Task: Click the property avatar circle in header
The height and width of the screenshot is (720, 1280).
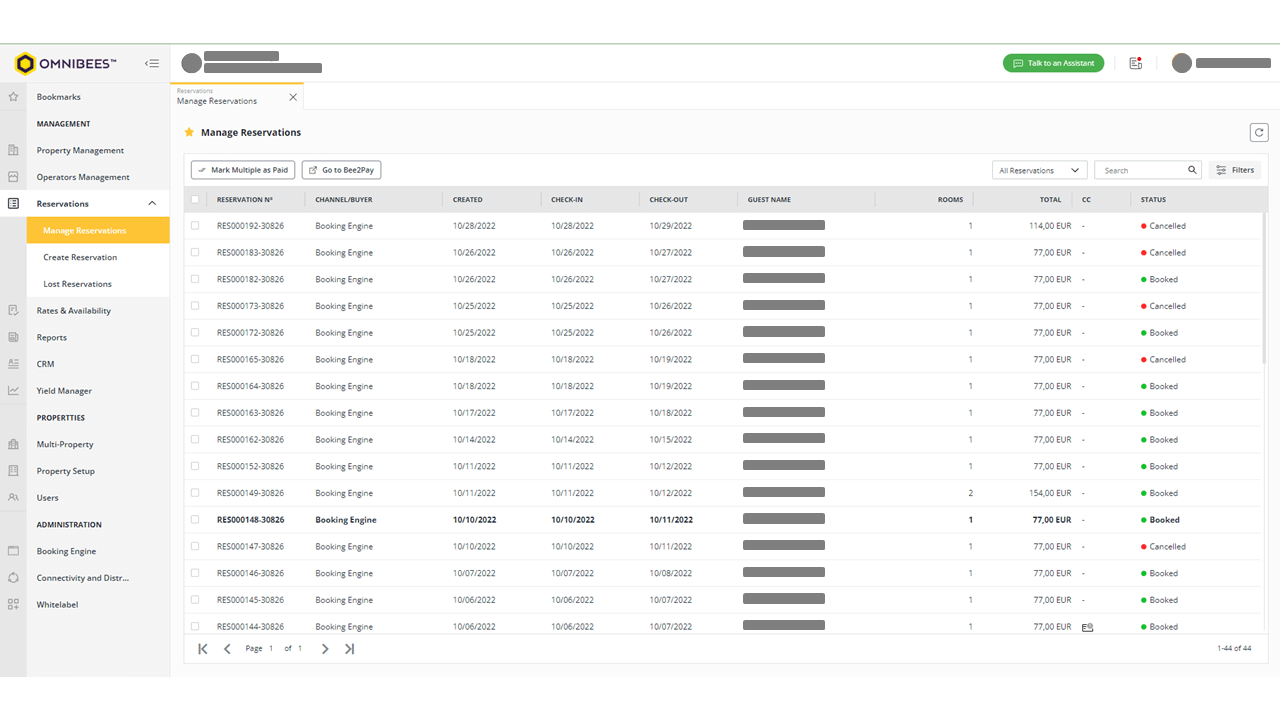Action: click(x=191, y=63)
